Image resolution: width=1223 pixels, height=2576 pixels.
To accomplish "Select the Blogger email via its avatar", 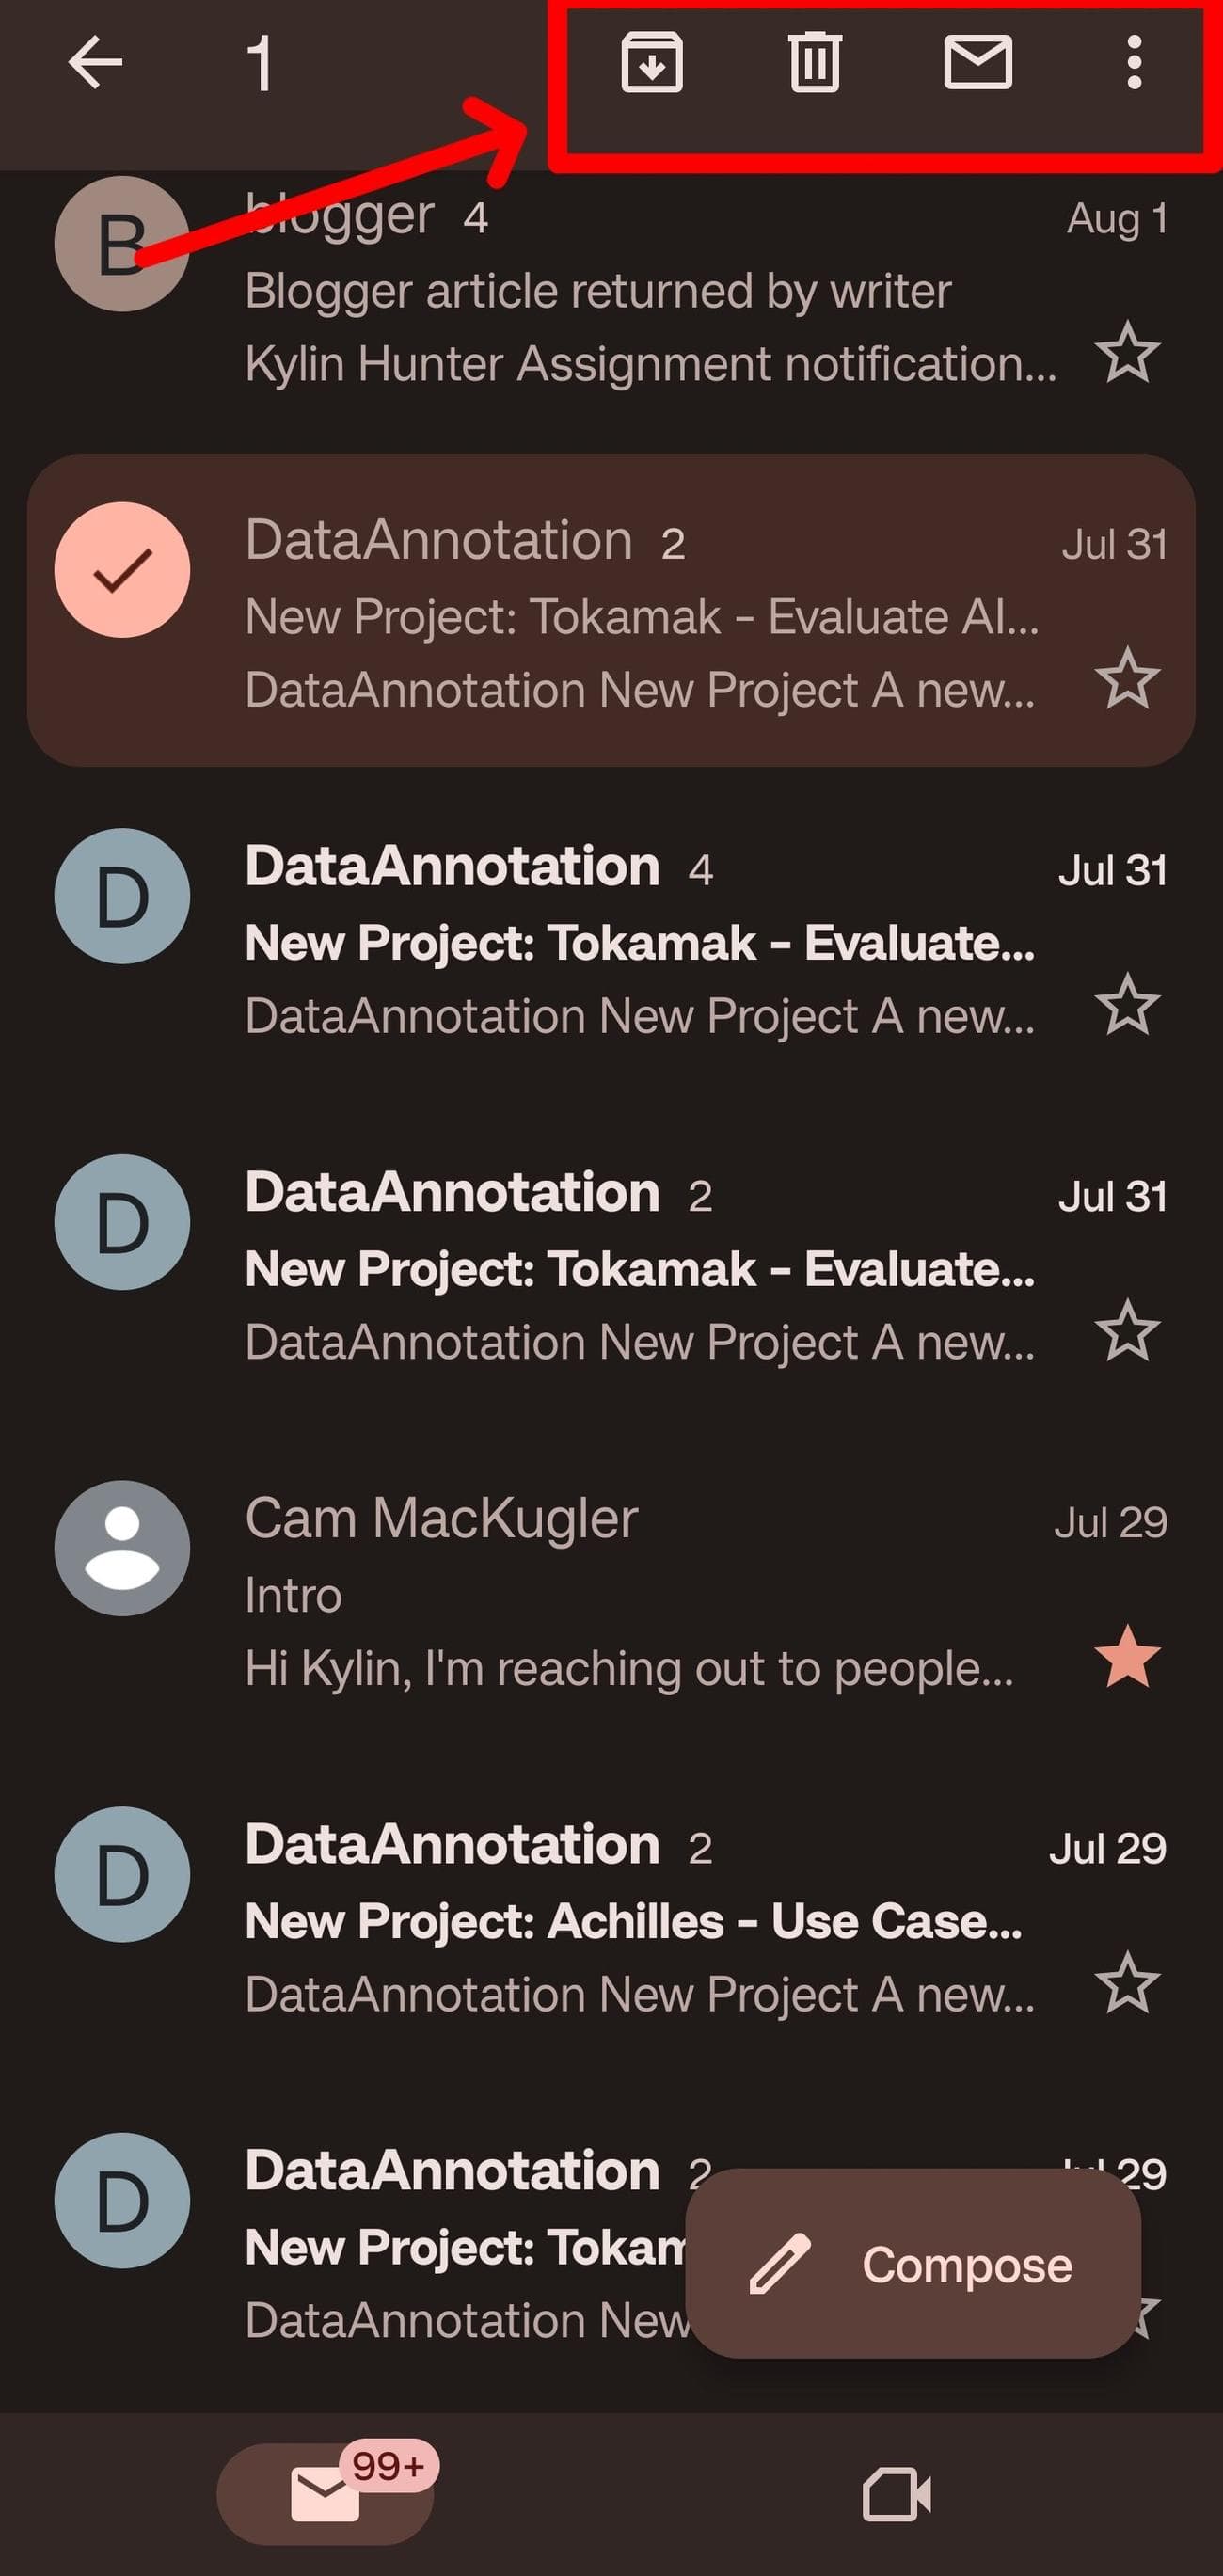I will [122, 244].
